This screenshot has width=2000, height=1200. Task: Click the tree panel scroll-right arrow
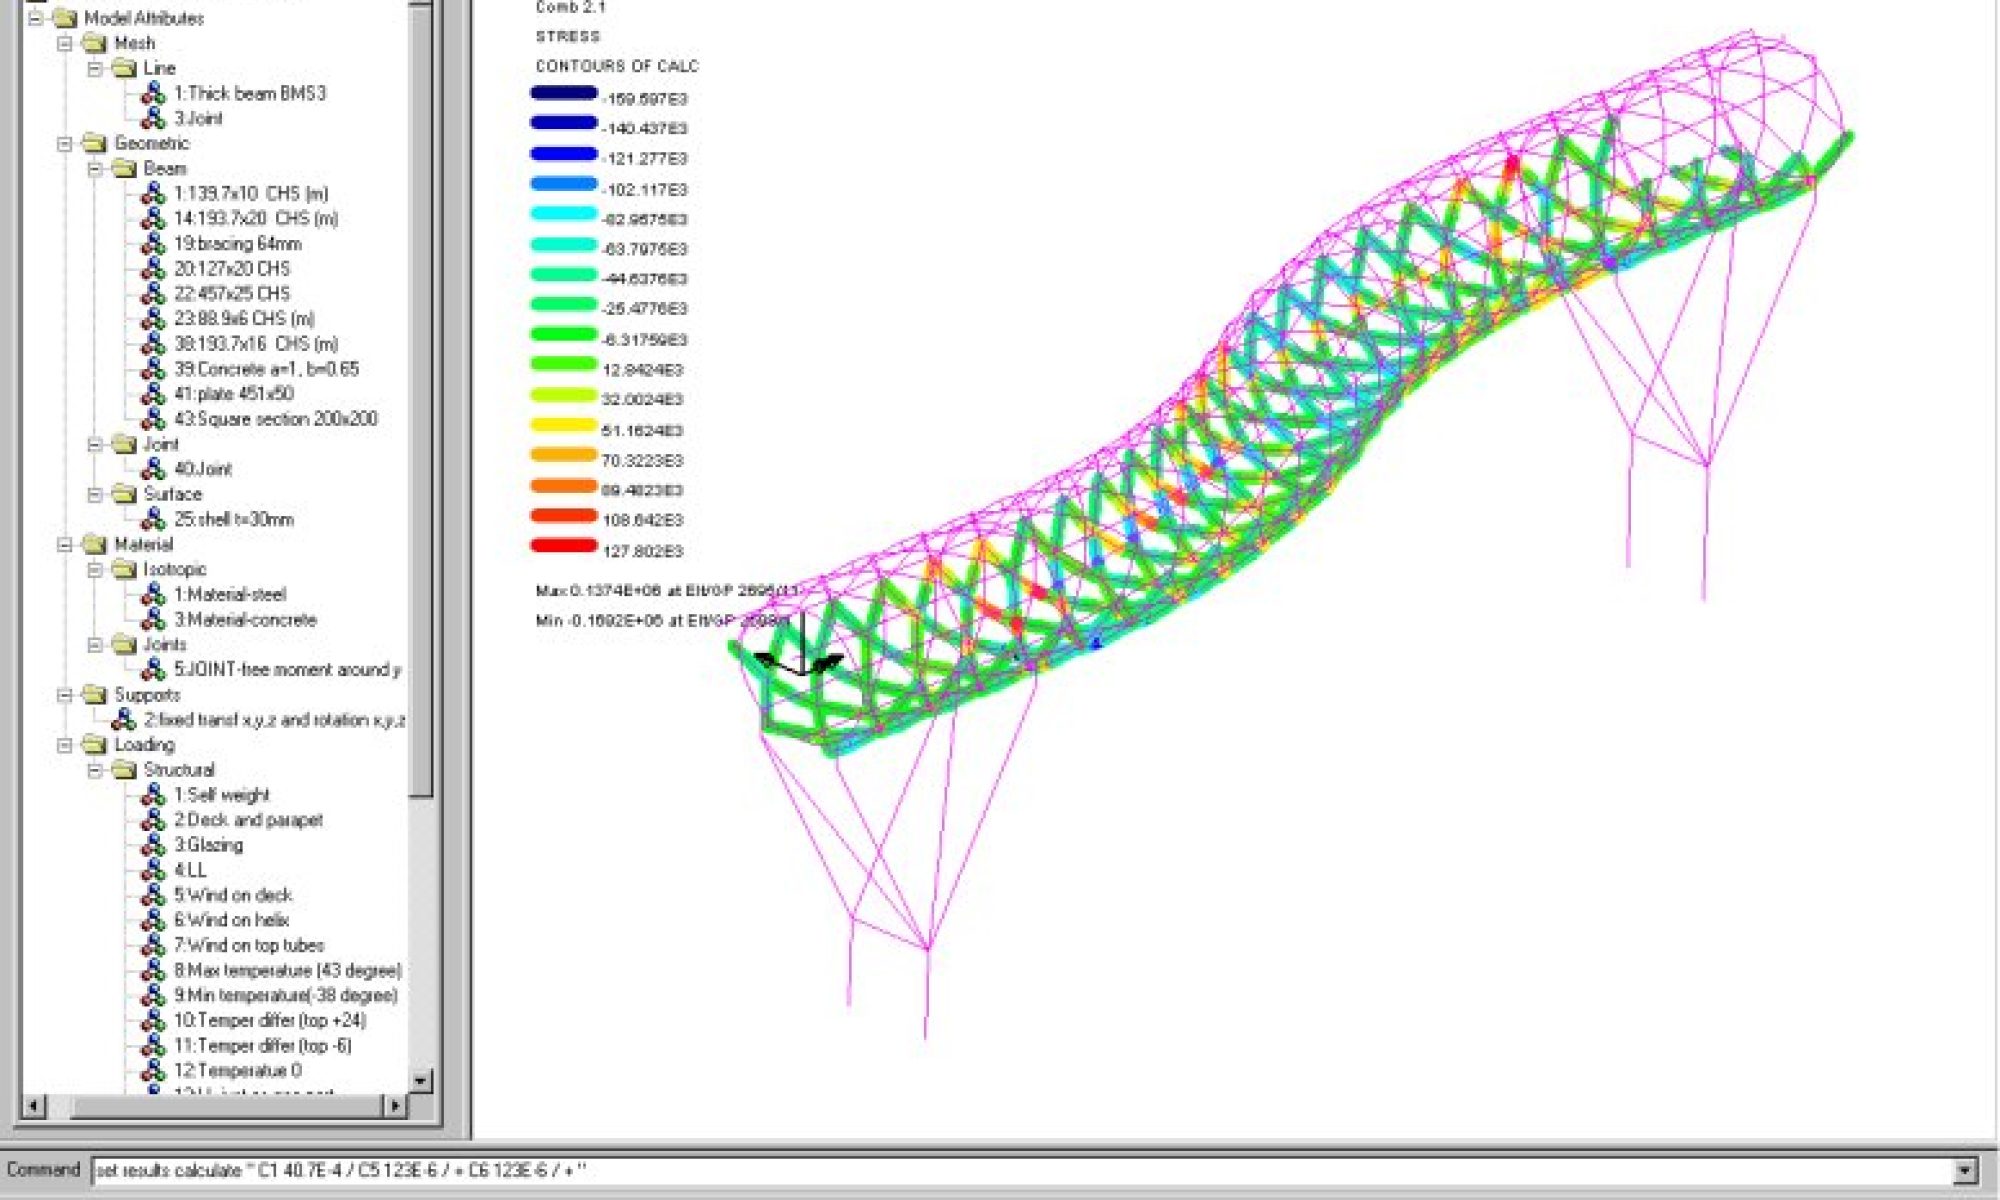coord(395,1105)
